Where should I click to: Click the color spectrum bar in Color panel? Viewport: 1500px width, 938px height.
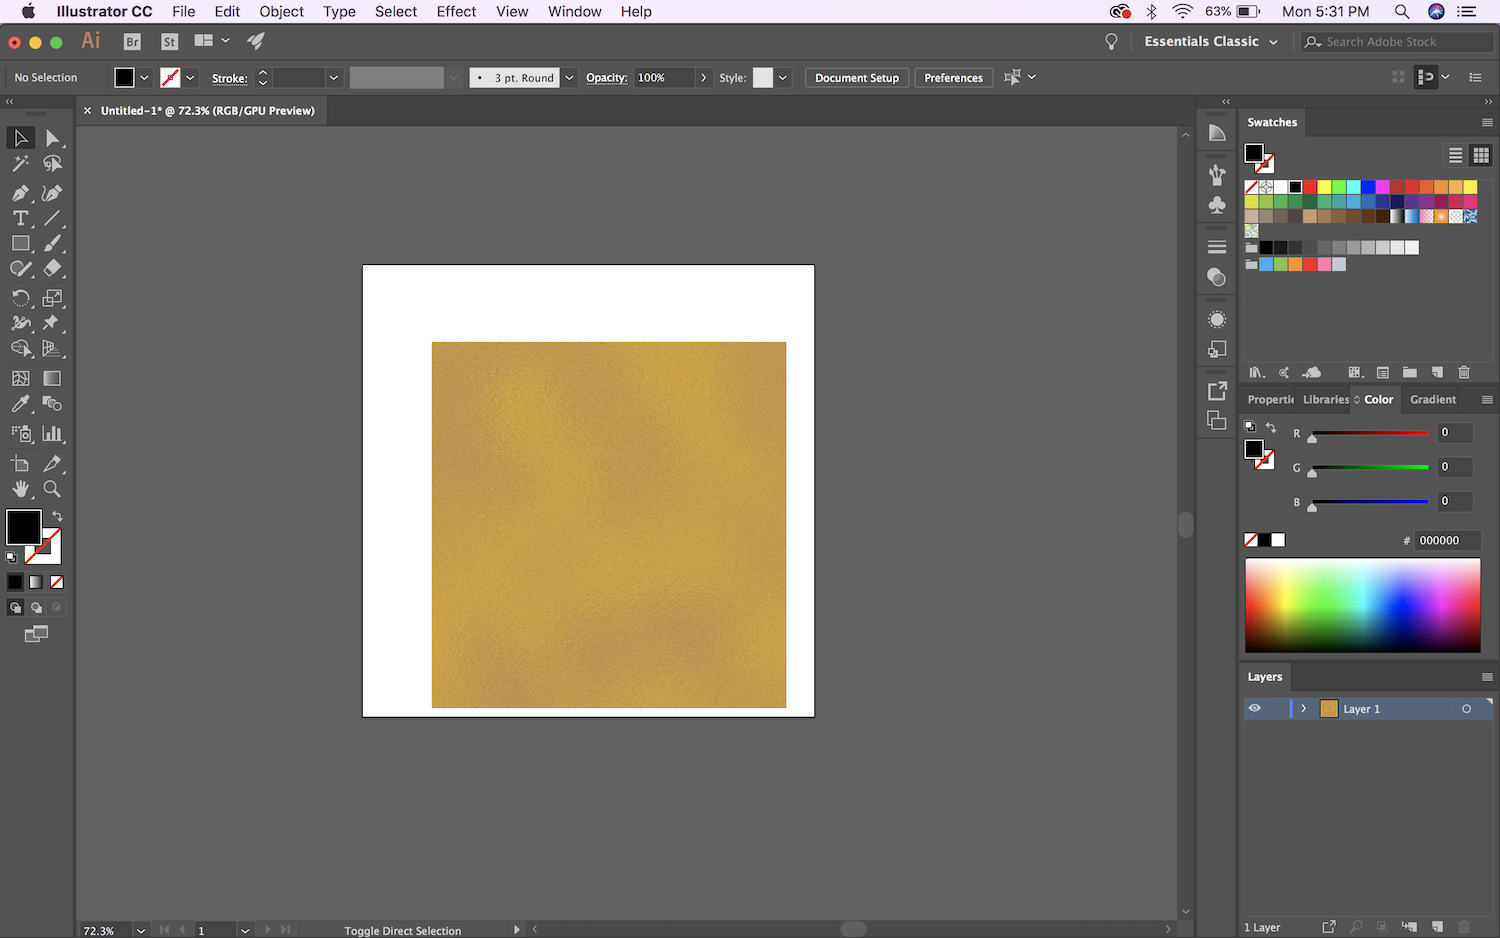pos(1362,605)
